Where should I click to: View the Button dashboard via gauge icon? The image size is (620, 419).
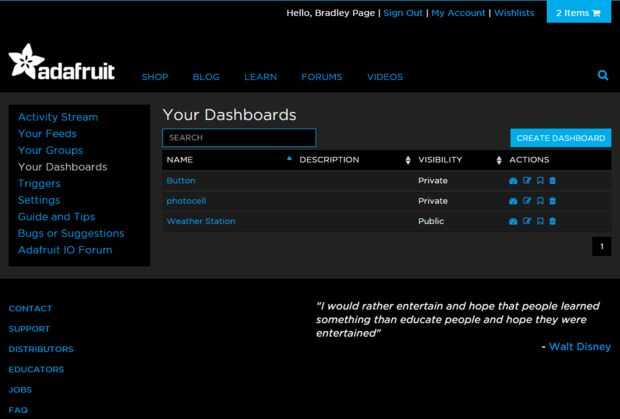pos(513,181)
